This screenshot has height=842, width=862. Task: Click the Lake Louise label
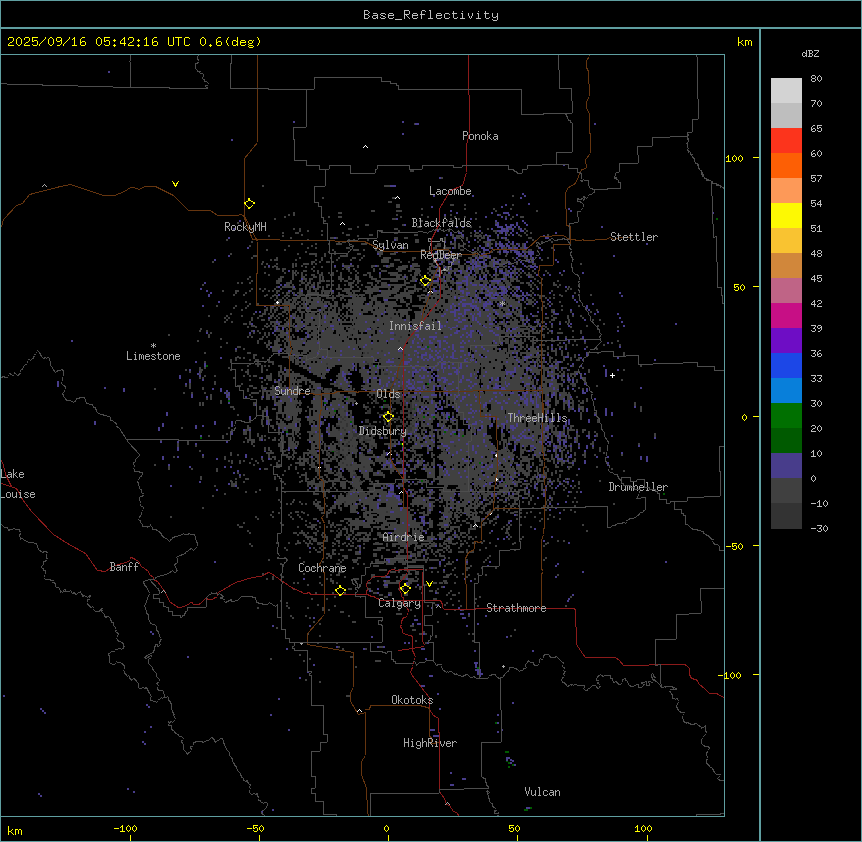click(18, 484)
